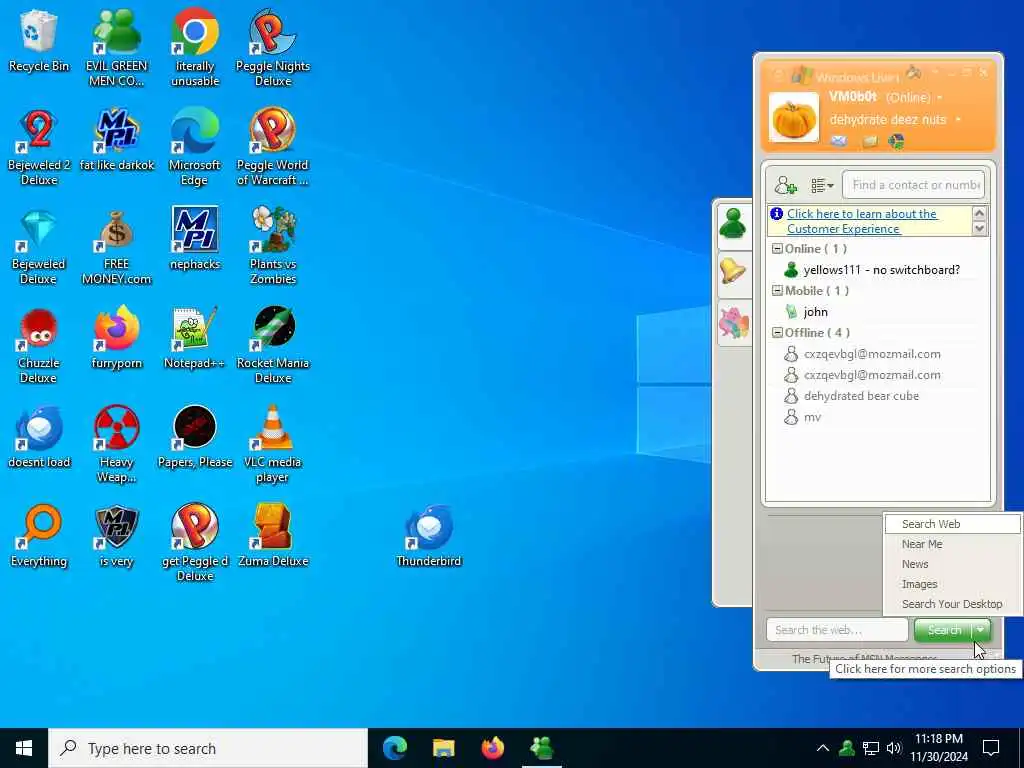Select Heavy Weapon desktop shortcut
Viewport: 1024px width, 768px height.
point(116,445)
